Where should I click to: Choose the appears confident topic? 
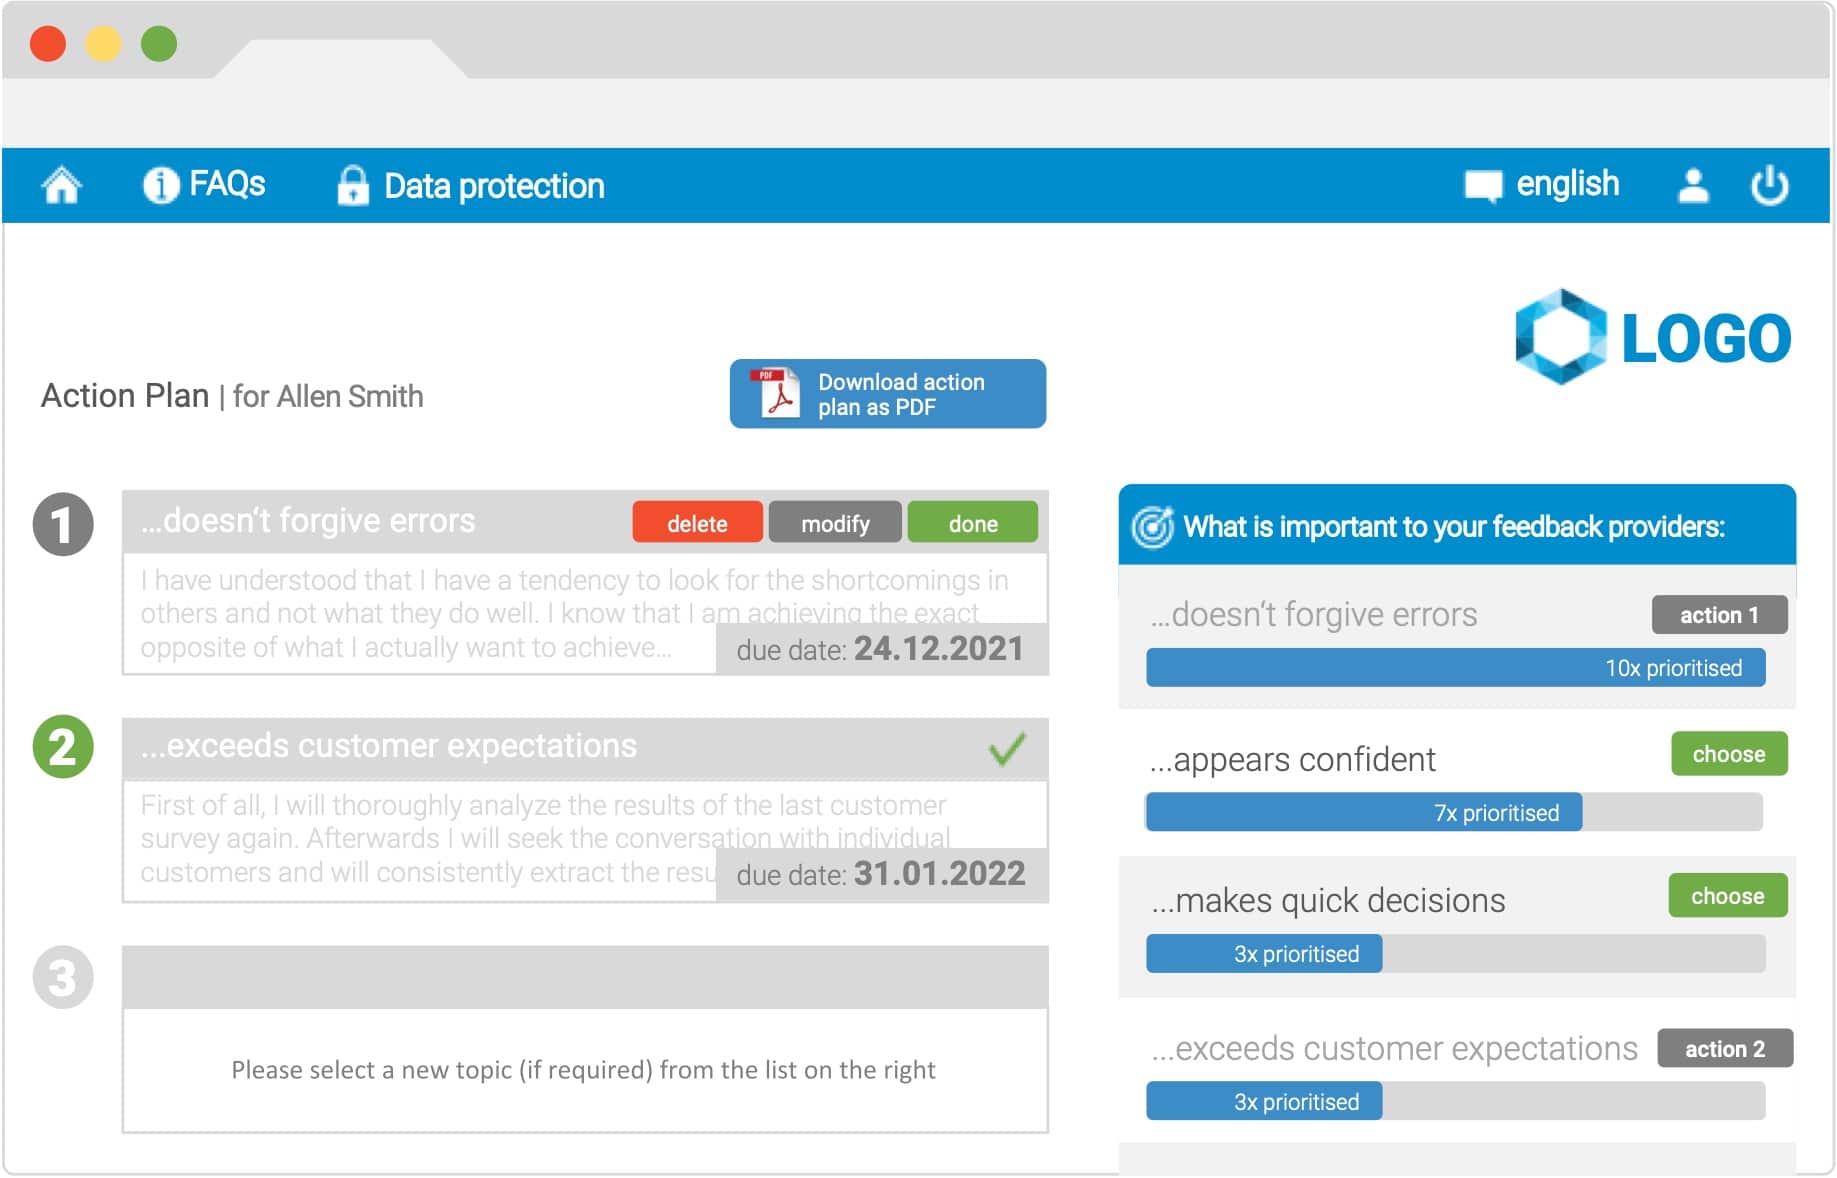click(x=1729, y=754)
